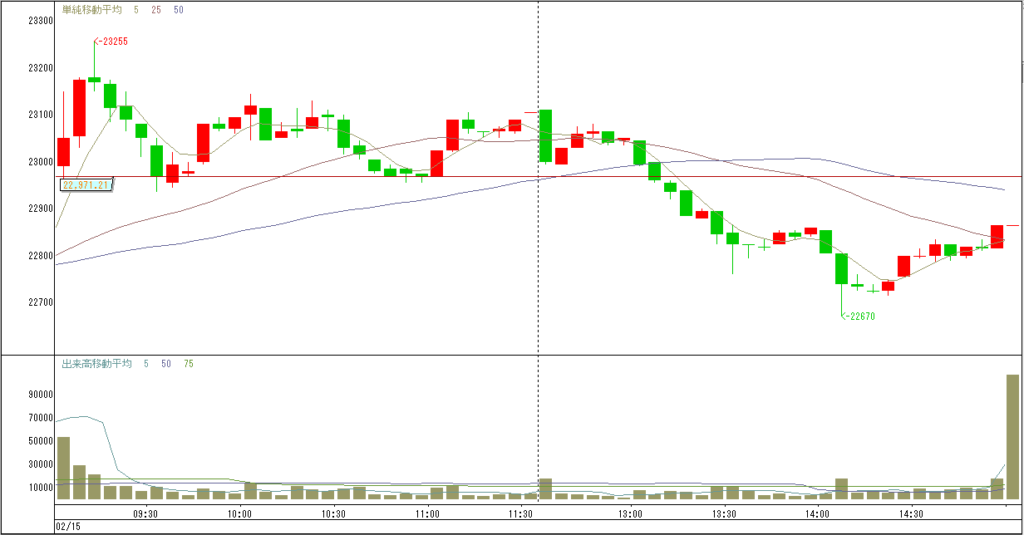
Task: Click the green candle with the 23255 high
Action: (x=95, y=79)
